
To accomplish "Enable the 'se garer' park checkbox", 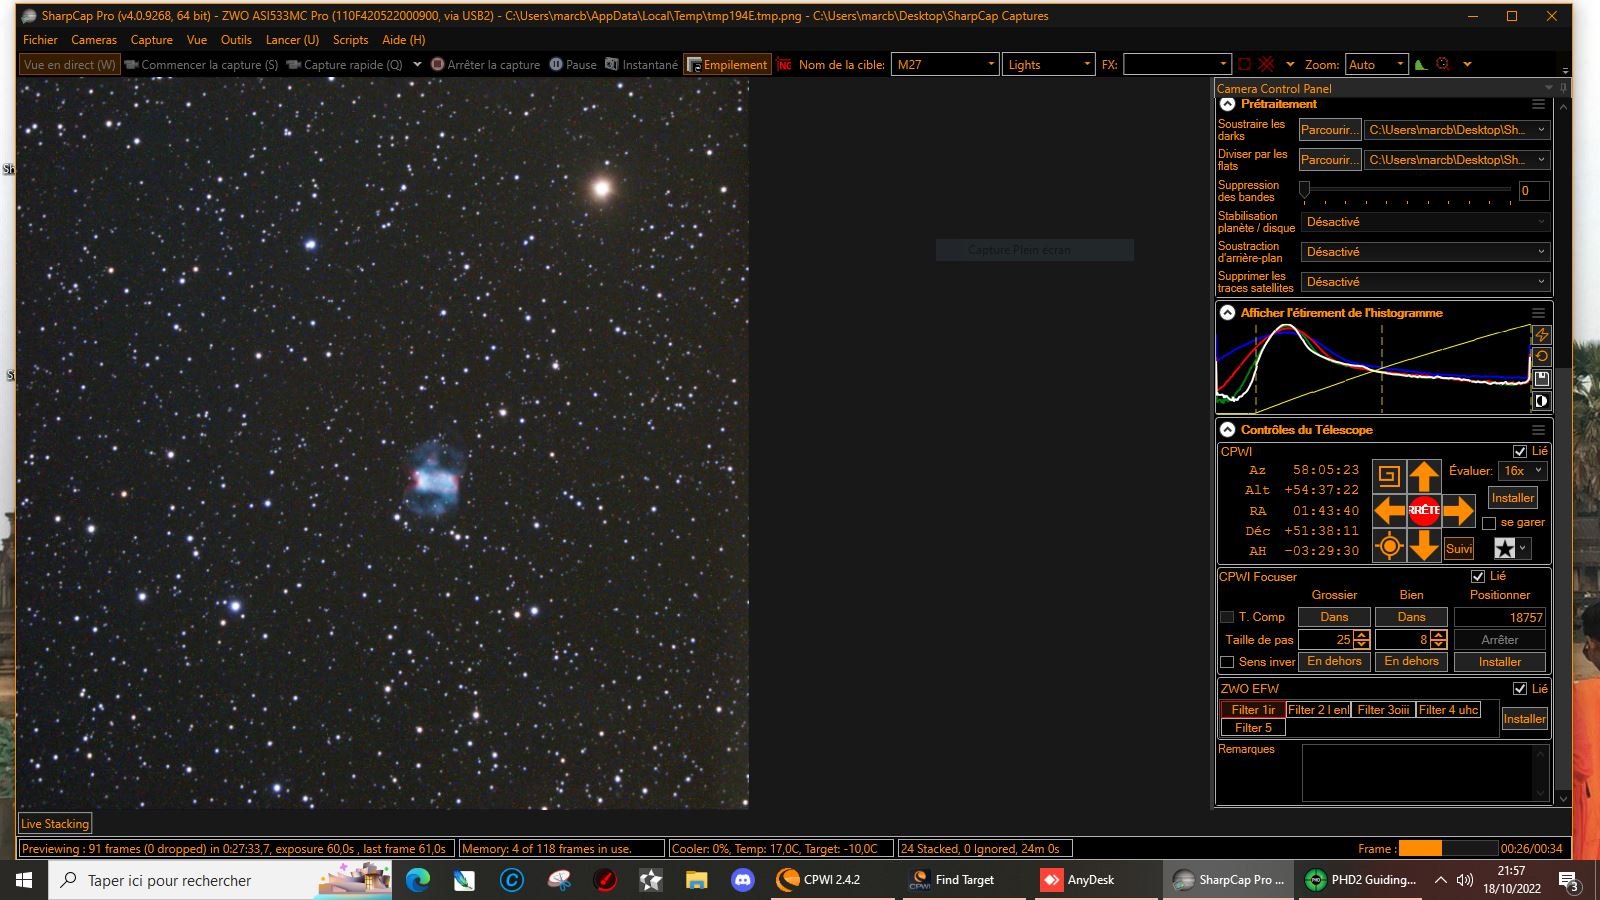I will (1489, 523).
